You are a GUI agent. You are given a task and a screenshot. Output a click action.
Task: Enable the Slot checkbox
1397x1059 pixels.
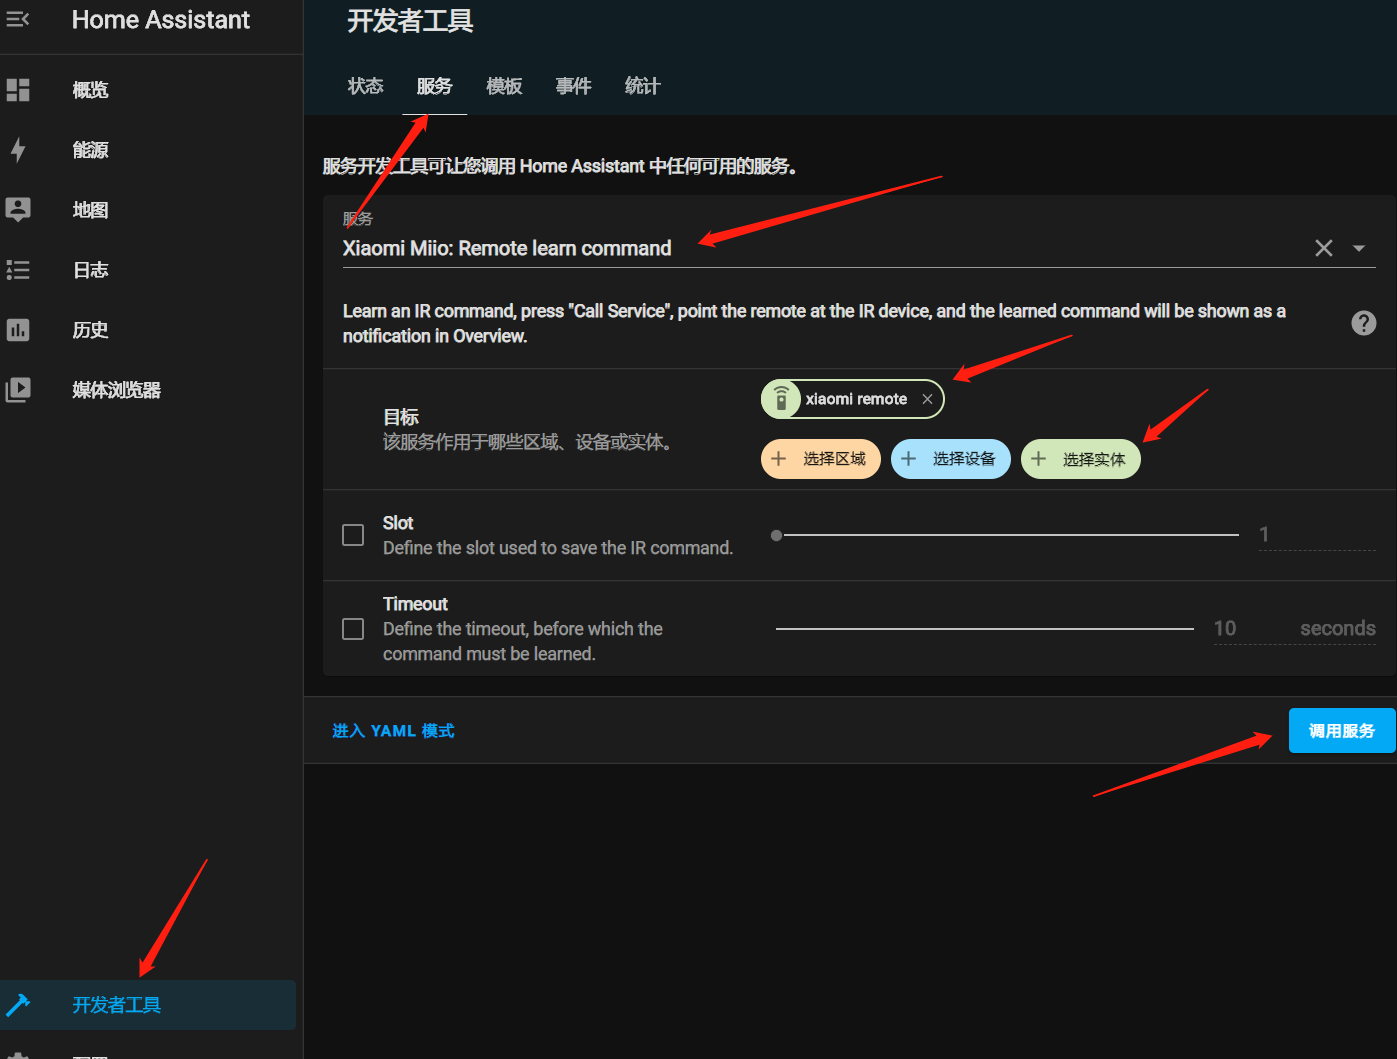353,535
